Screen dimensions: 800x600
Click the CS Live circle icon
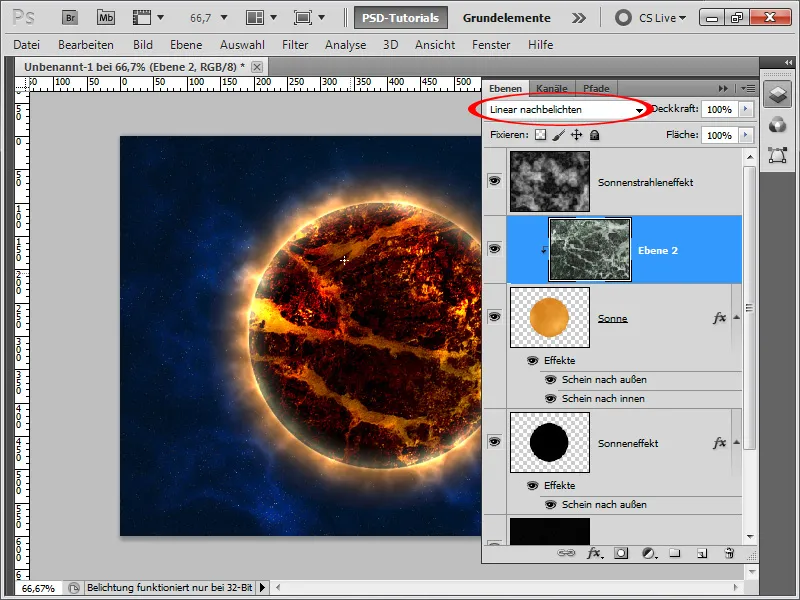pyautogui.click(x=622, y=18)
